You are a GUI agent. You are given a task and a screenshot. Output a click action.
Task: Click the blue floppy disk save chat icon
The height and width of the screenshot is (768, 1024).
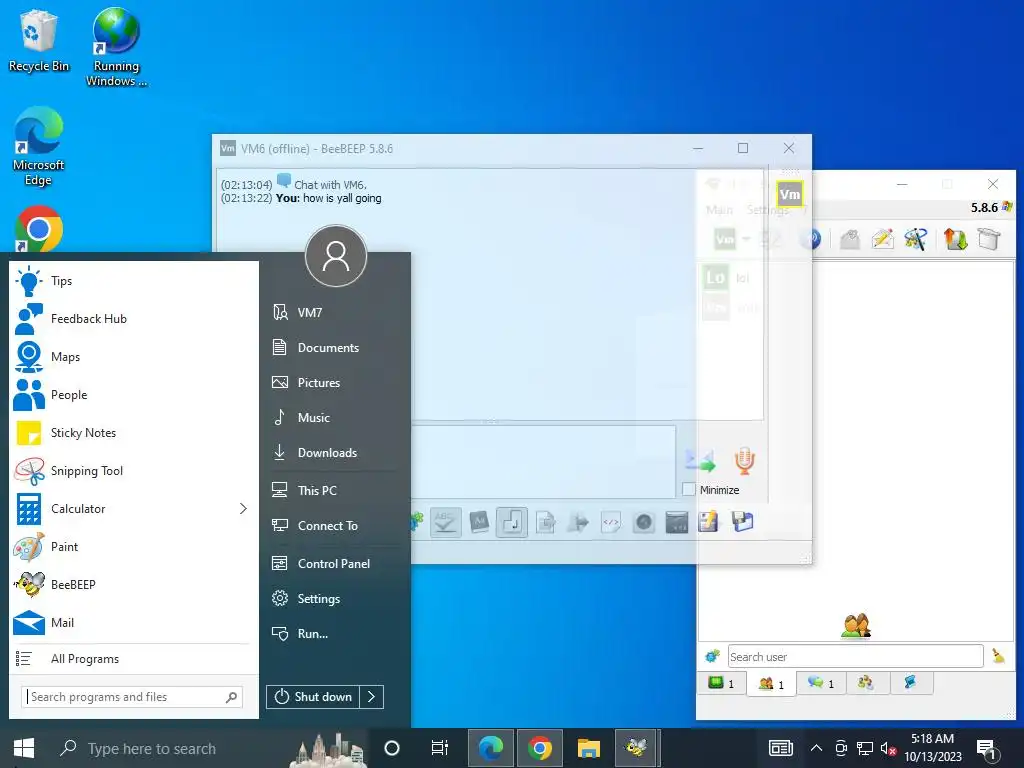[743, 522]
